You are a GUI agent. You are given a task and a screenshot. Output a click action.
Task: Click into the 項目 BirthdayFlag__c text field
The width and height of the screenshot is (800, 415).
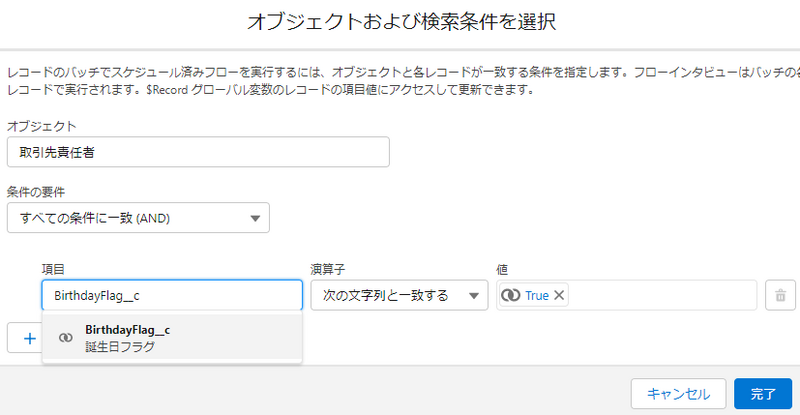pyautogui.click(x=171, y=296)
